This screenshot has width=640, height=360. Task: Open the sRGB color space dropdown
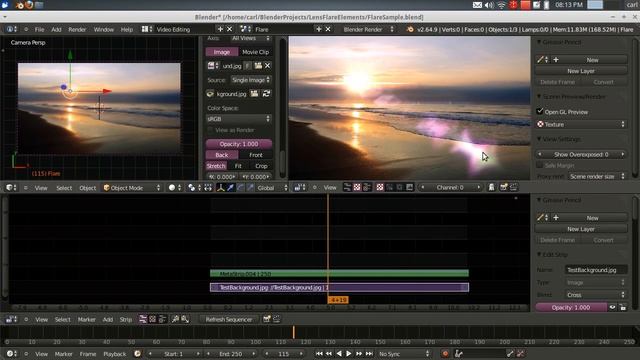(x=239, y=119)
